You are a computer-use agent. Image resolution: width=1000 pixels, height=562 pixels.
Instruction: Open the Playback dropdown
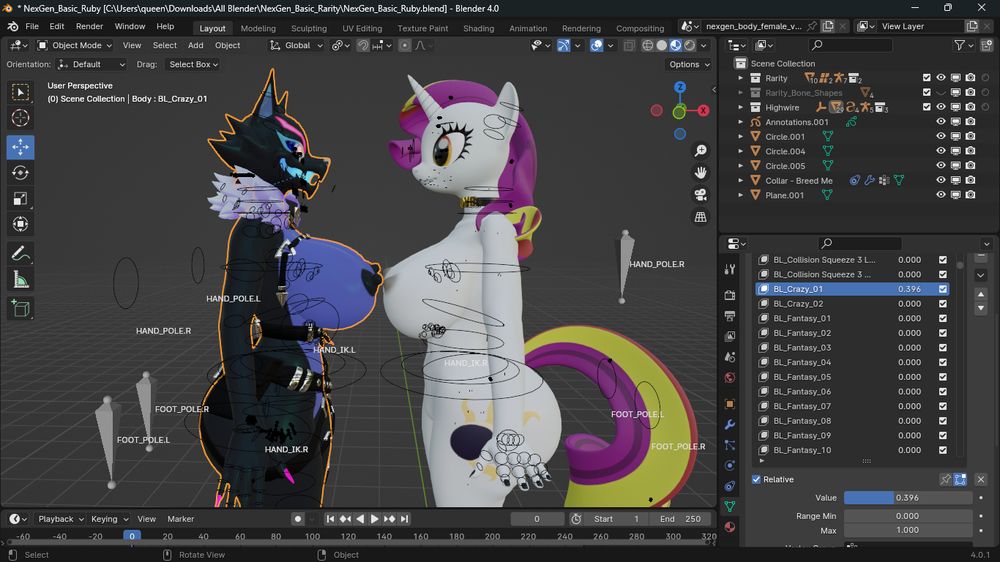click(61, 519)
